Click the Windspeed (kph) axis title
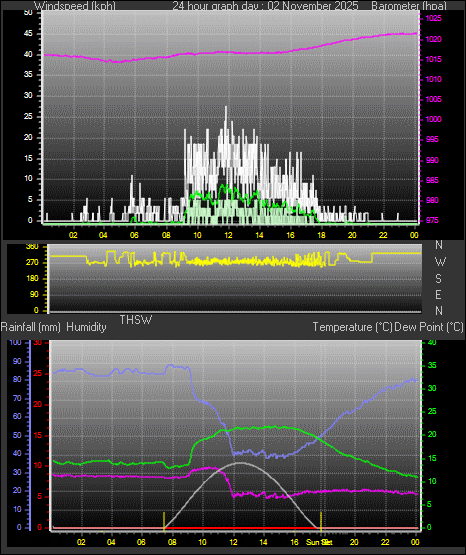Viewport: 466px width, 555px height. 75,6
